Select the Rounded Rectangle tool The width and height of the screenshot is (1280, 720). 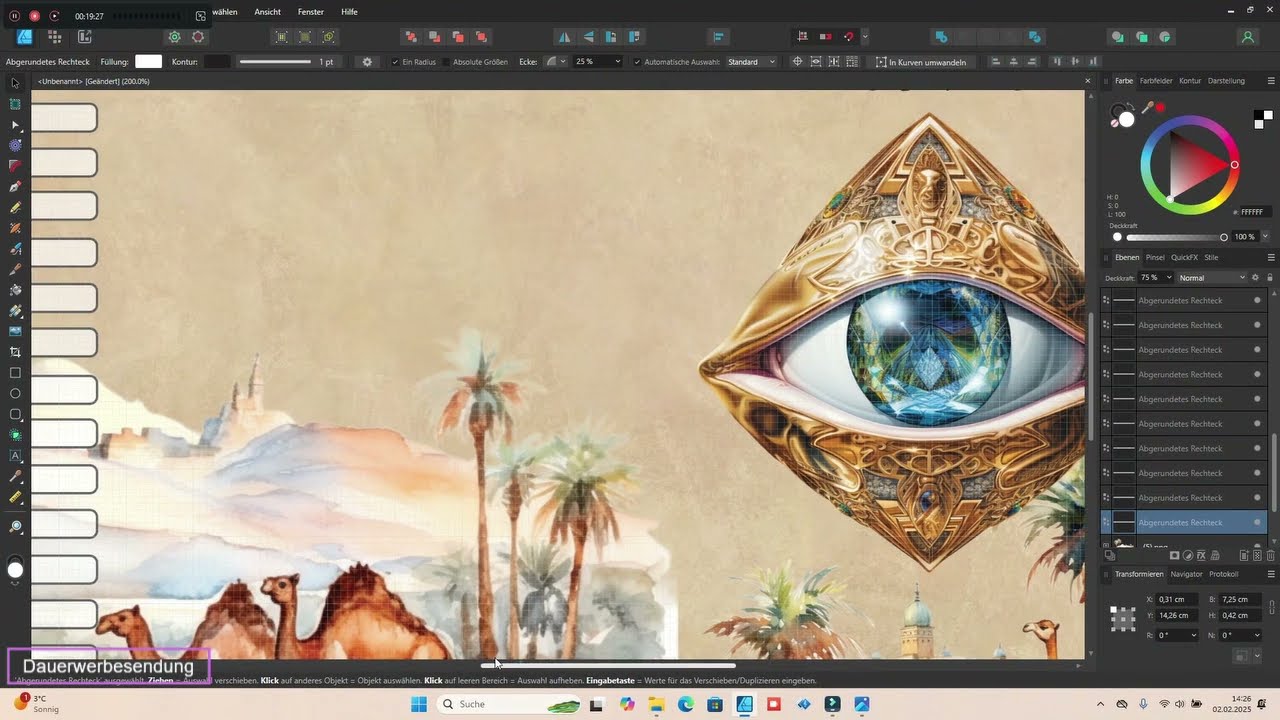(15, 414)
